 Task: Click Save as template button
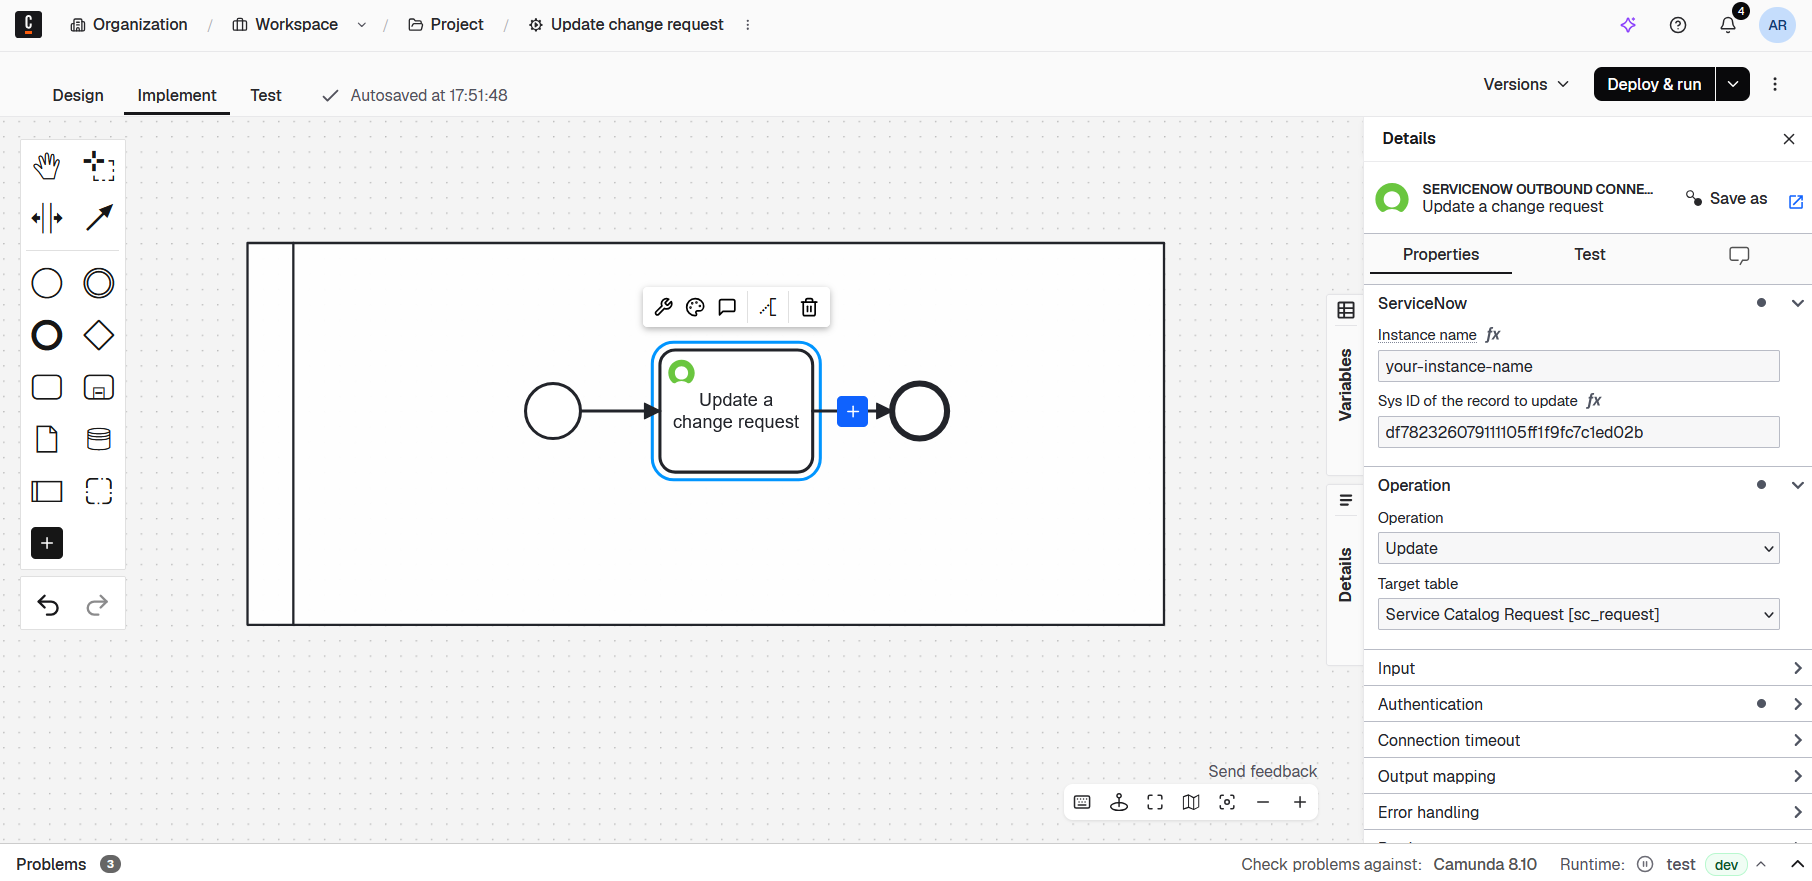point(1727,198)
